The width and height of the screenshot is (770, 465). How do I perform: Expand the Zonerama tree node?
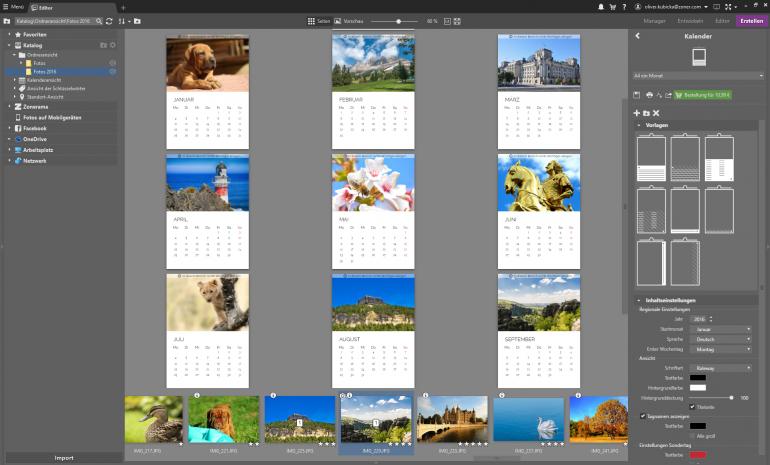click(x=9, y=107)
